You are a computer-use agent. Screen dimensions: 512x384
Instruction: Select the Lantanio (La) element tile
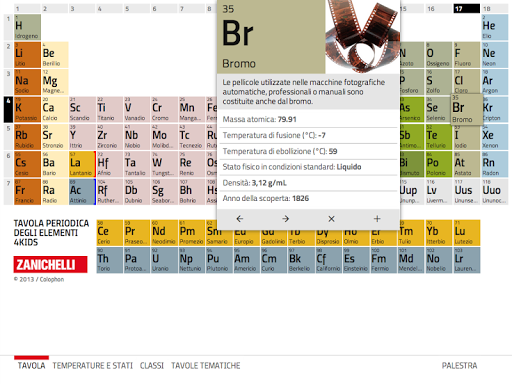tap(82, 164)
